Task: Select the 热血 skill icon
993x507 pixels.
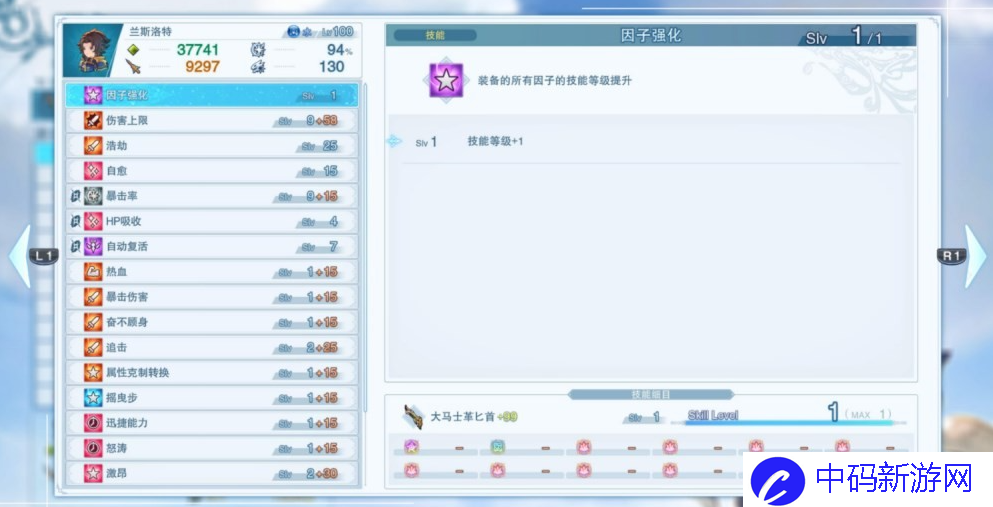Action: (93, 272)
